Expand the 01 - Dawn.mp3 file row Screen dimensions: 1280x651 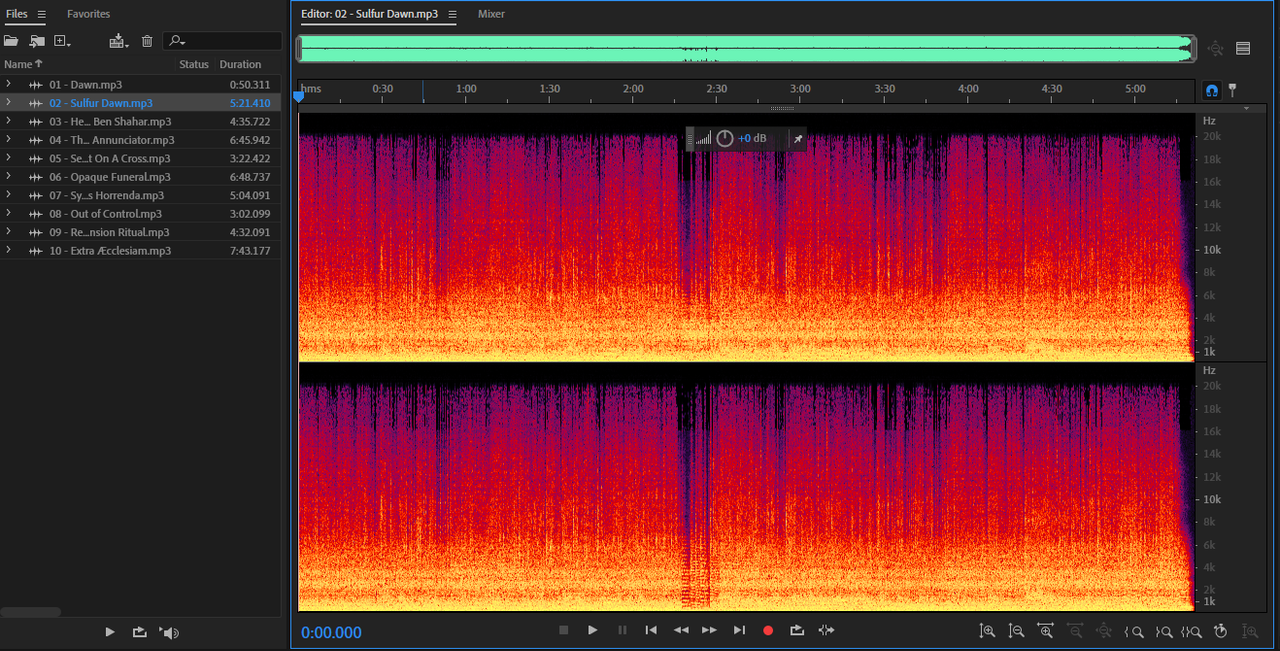[8, 84]
